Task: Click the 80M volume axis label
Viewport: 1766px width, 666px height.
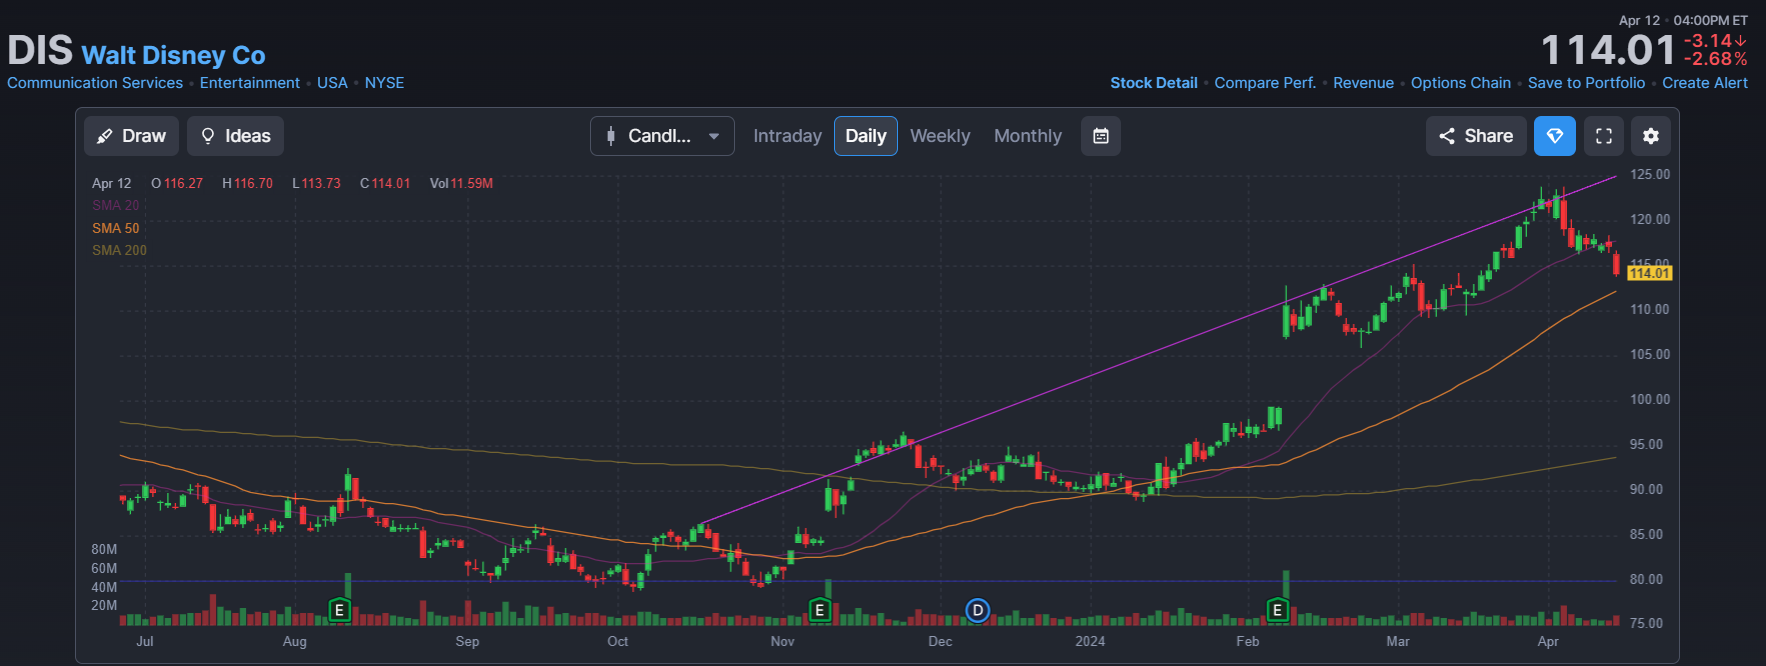Action: 104,549
